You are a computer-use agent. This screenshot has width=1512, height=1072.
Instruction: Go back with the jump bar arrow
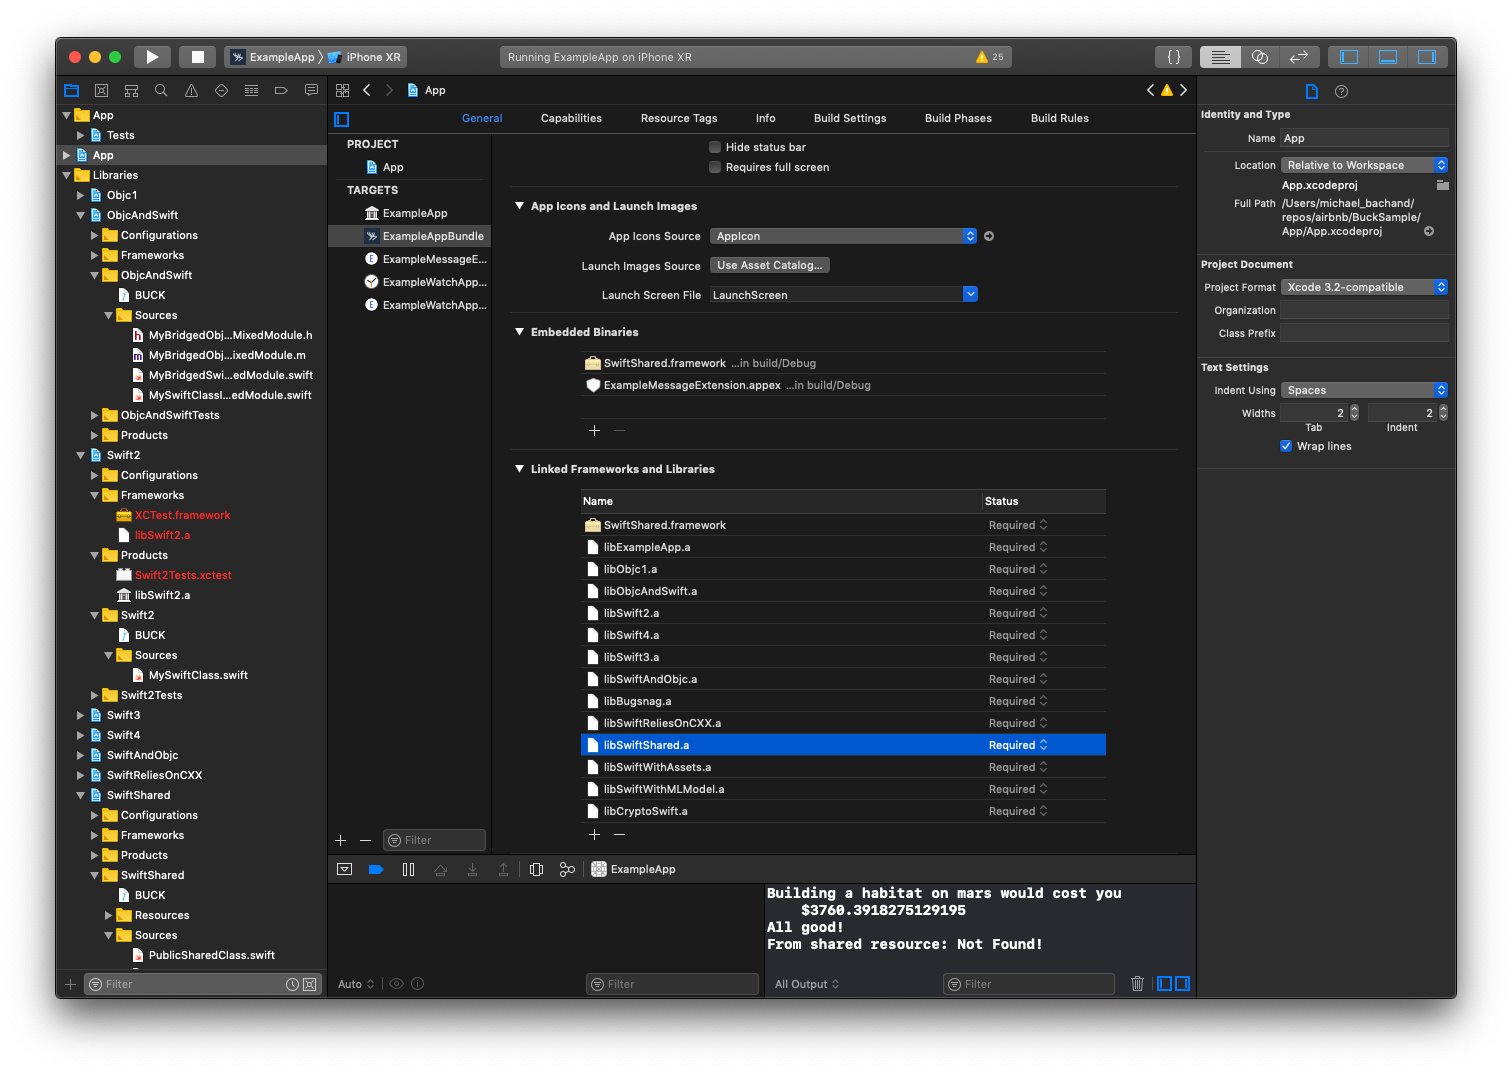pos(367,90)
